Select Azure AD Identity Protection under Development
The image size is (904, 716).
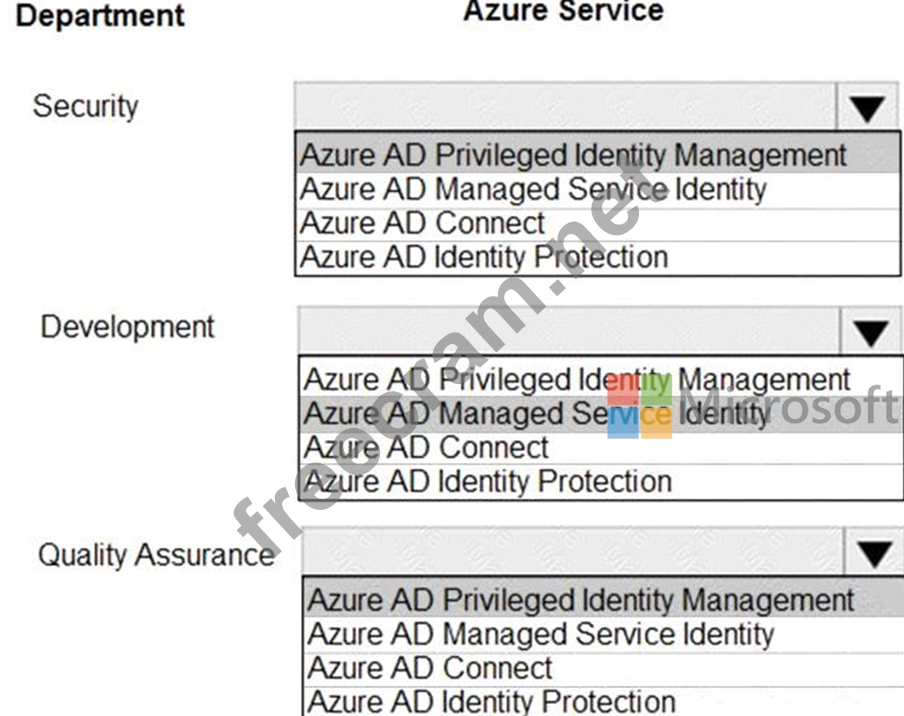488,481
